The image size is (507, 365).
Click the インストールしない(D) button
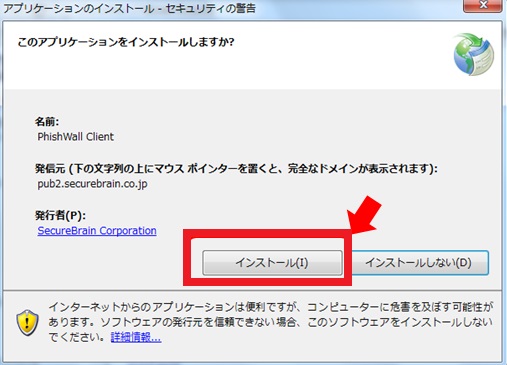coord(420,263)
